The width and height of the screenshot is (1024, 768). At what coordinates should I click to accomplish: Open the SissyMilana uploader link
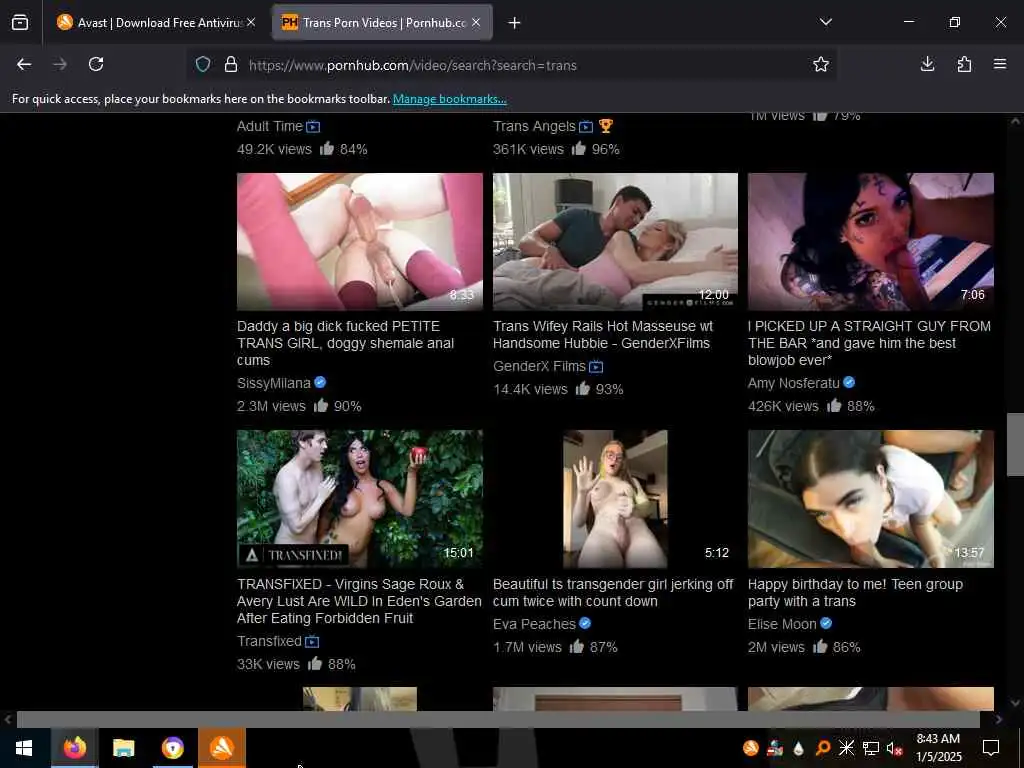pos(274,383)
